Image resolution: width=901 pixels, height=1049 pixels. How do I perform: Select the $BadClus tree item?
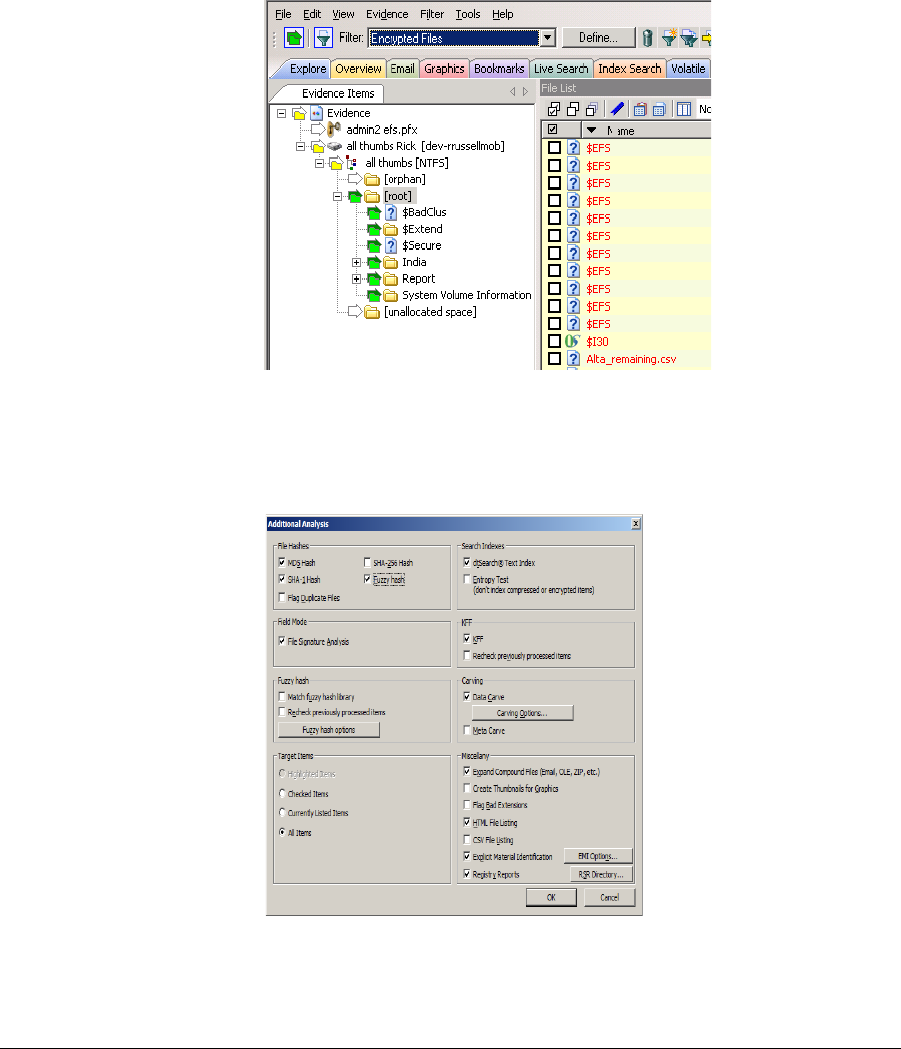[x=424, y=212]
